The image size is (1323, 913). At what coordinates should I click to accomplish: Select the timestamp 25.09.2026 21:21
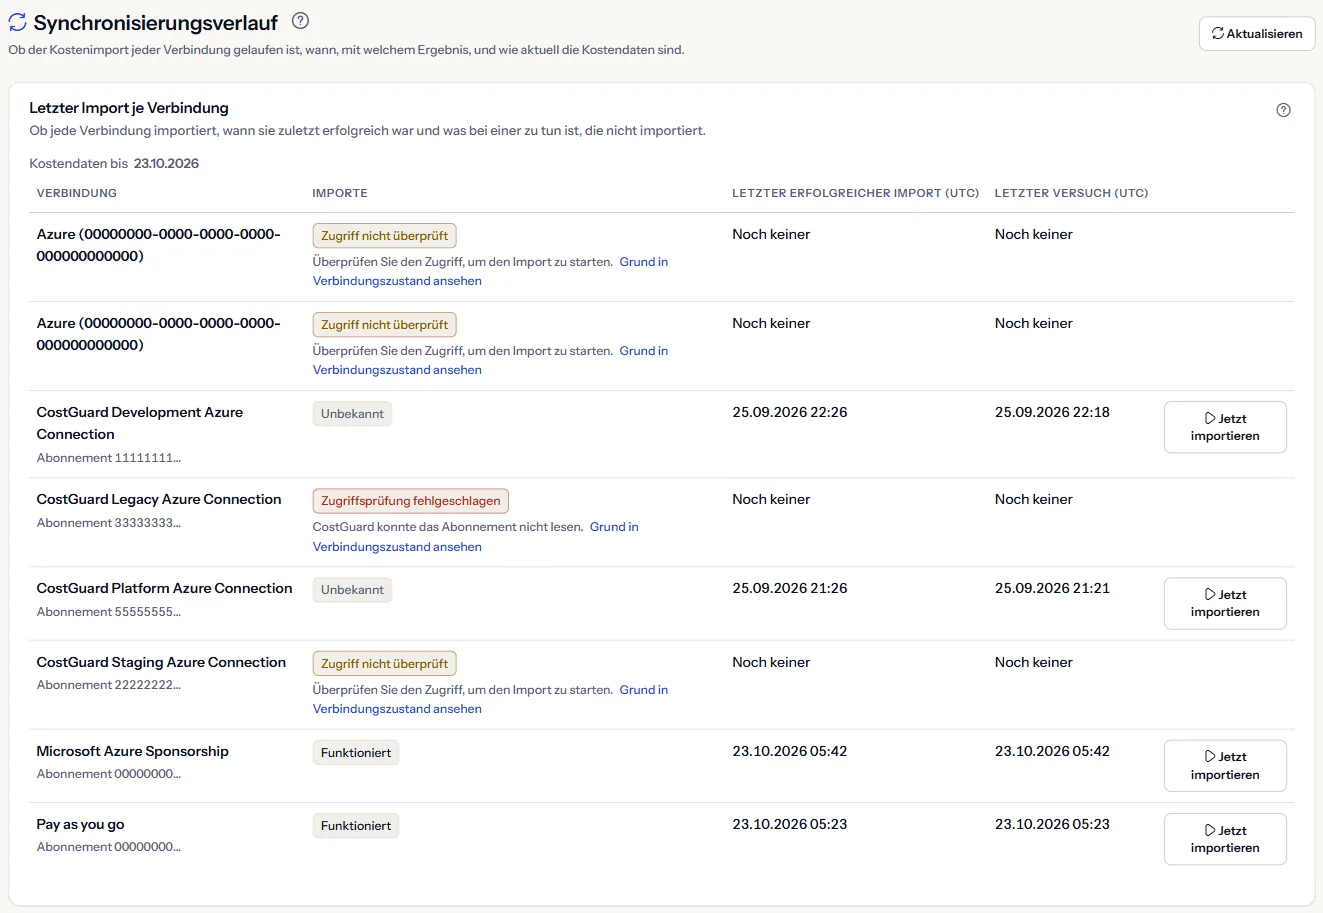1052,588
